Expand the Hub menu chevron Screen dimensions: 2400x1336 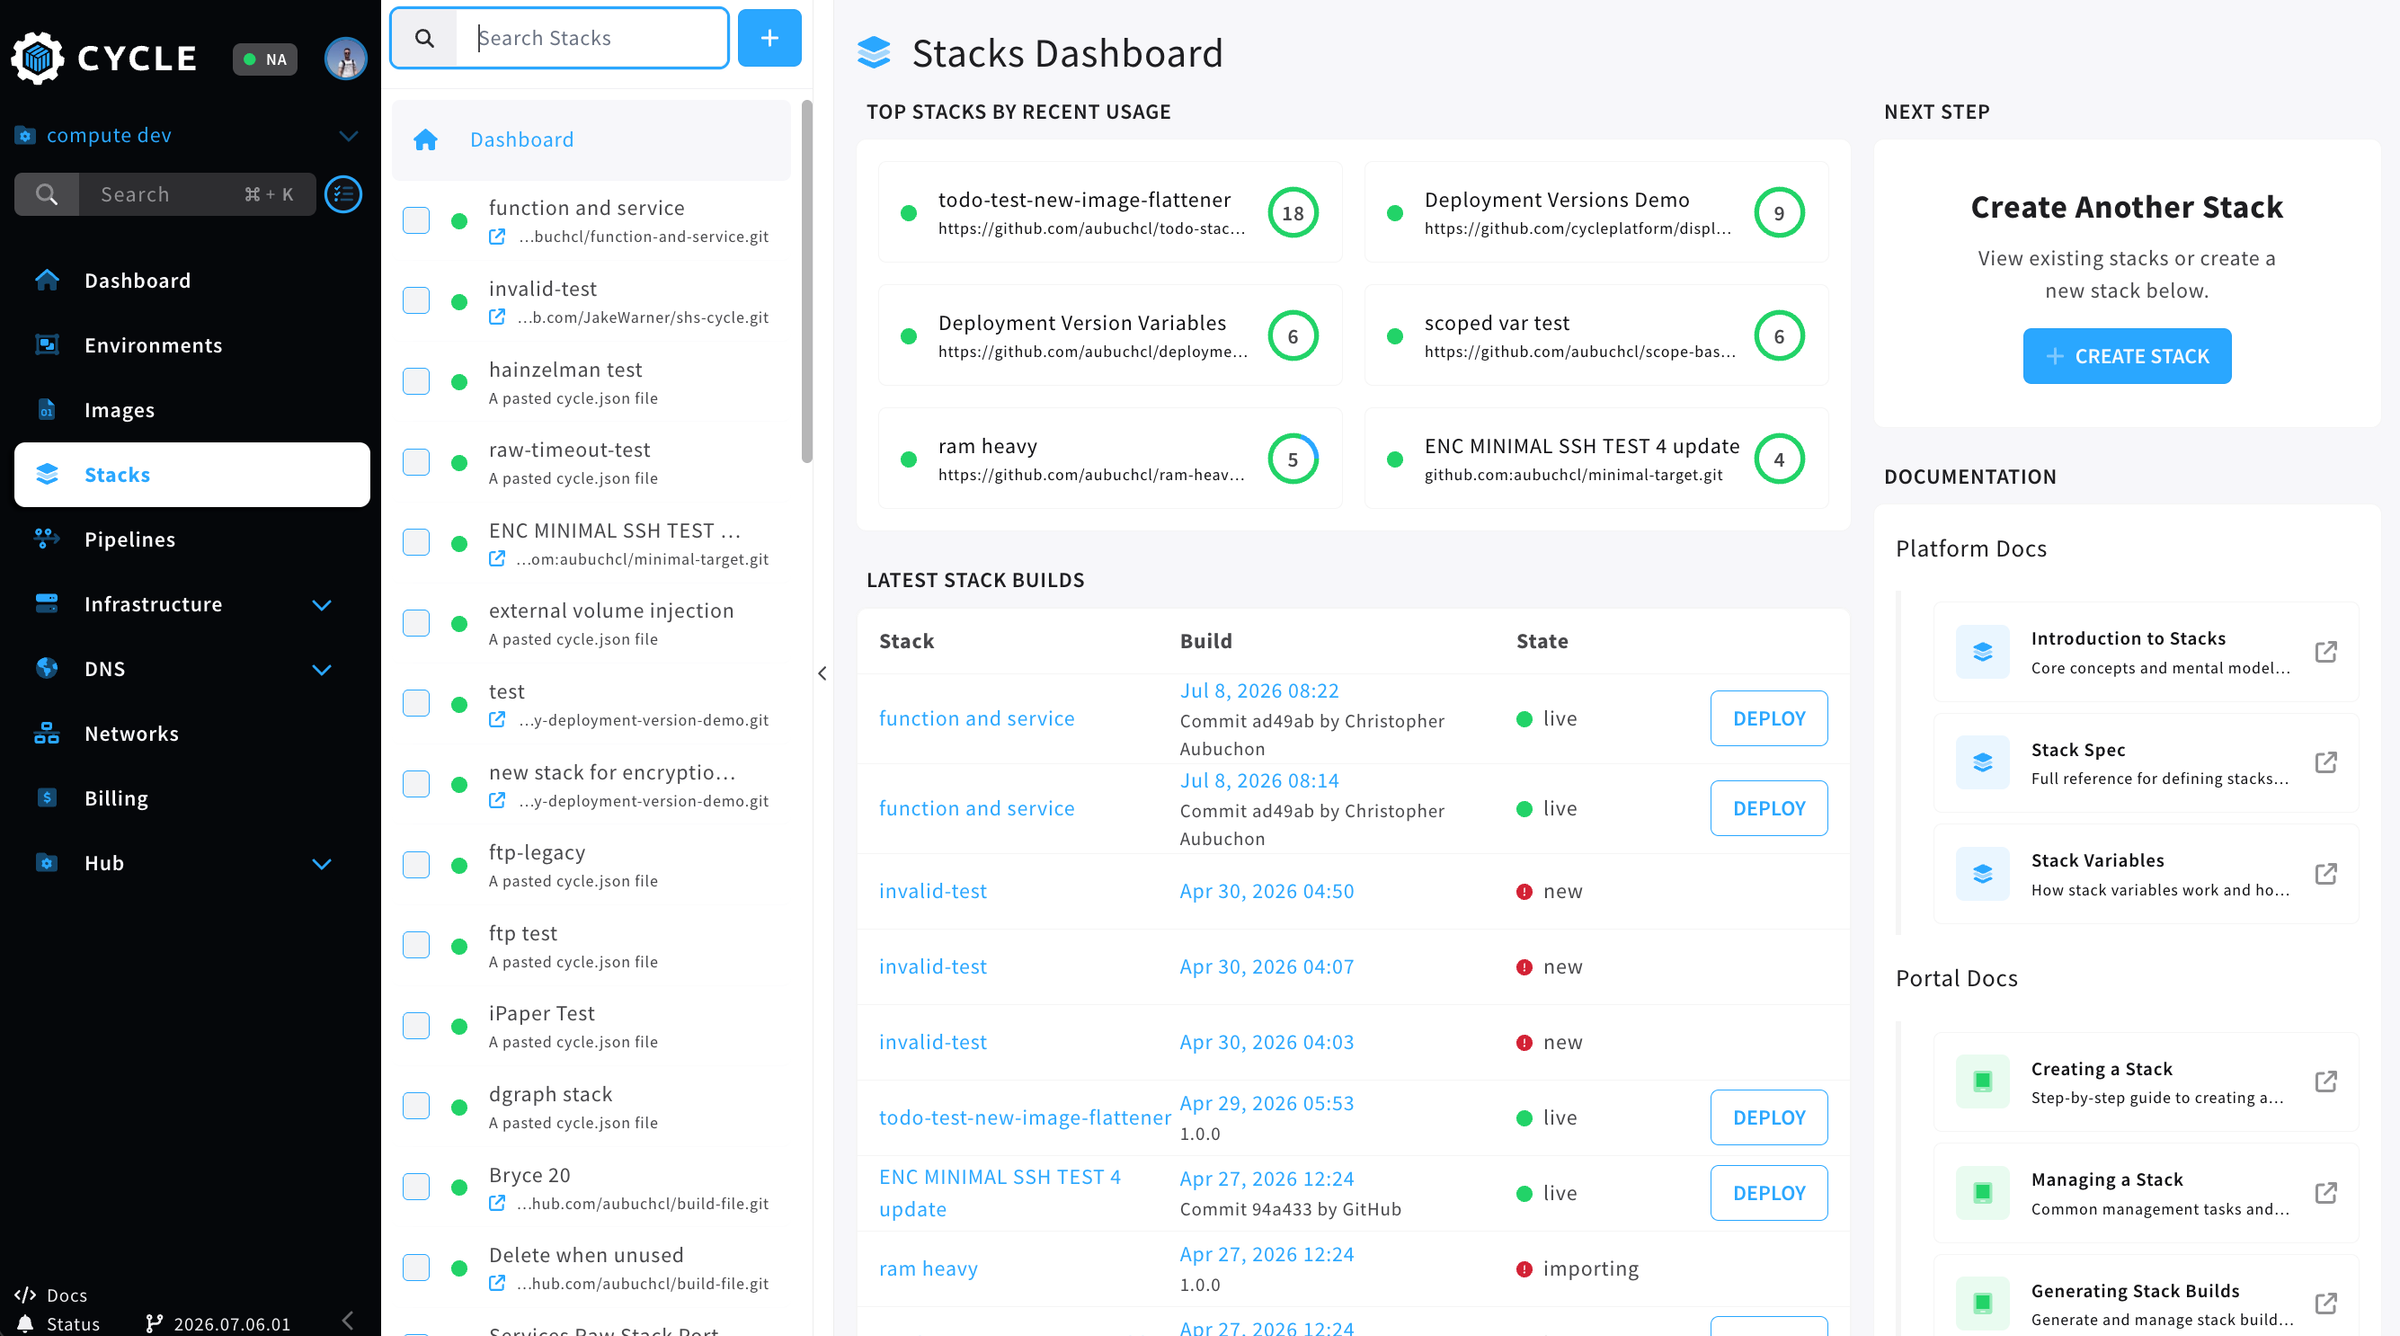[321, 863]
